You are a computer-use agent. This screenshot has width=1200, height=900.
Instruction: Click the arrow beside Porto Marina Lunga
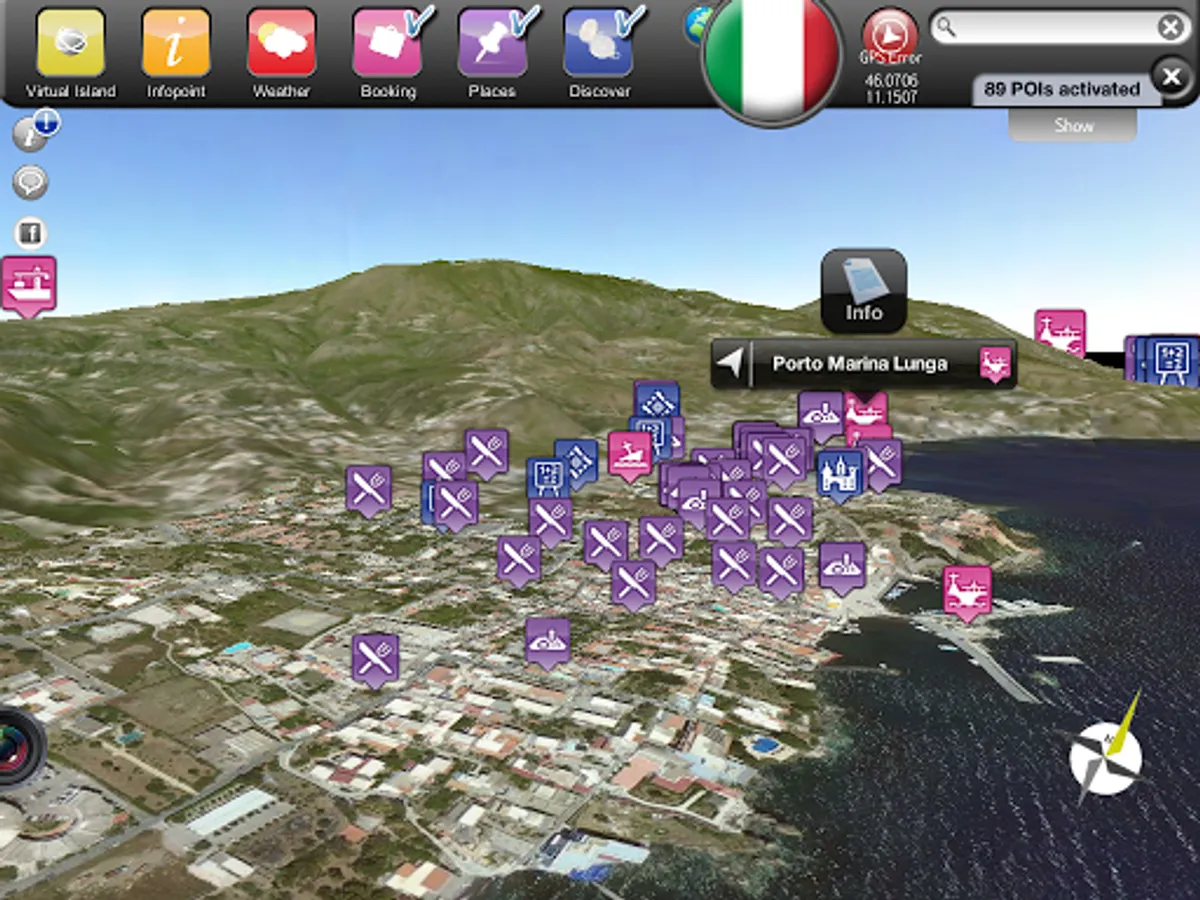734,364
